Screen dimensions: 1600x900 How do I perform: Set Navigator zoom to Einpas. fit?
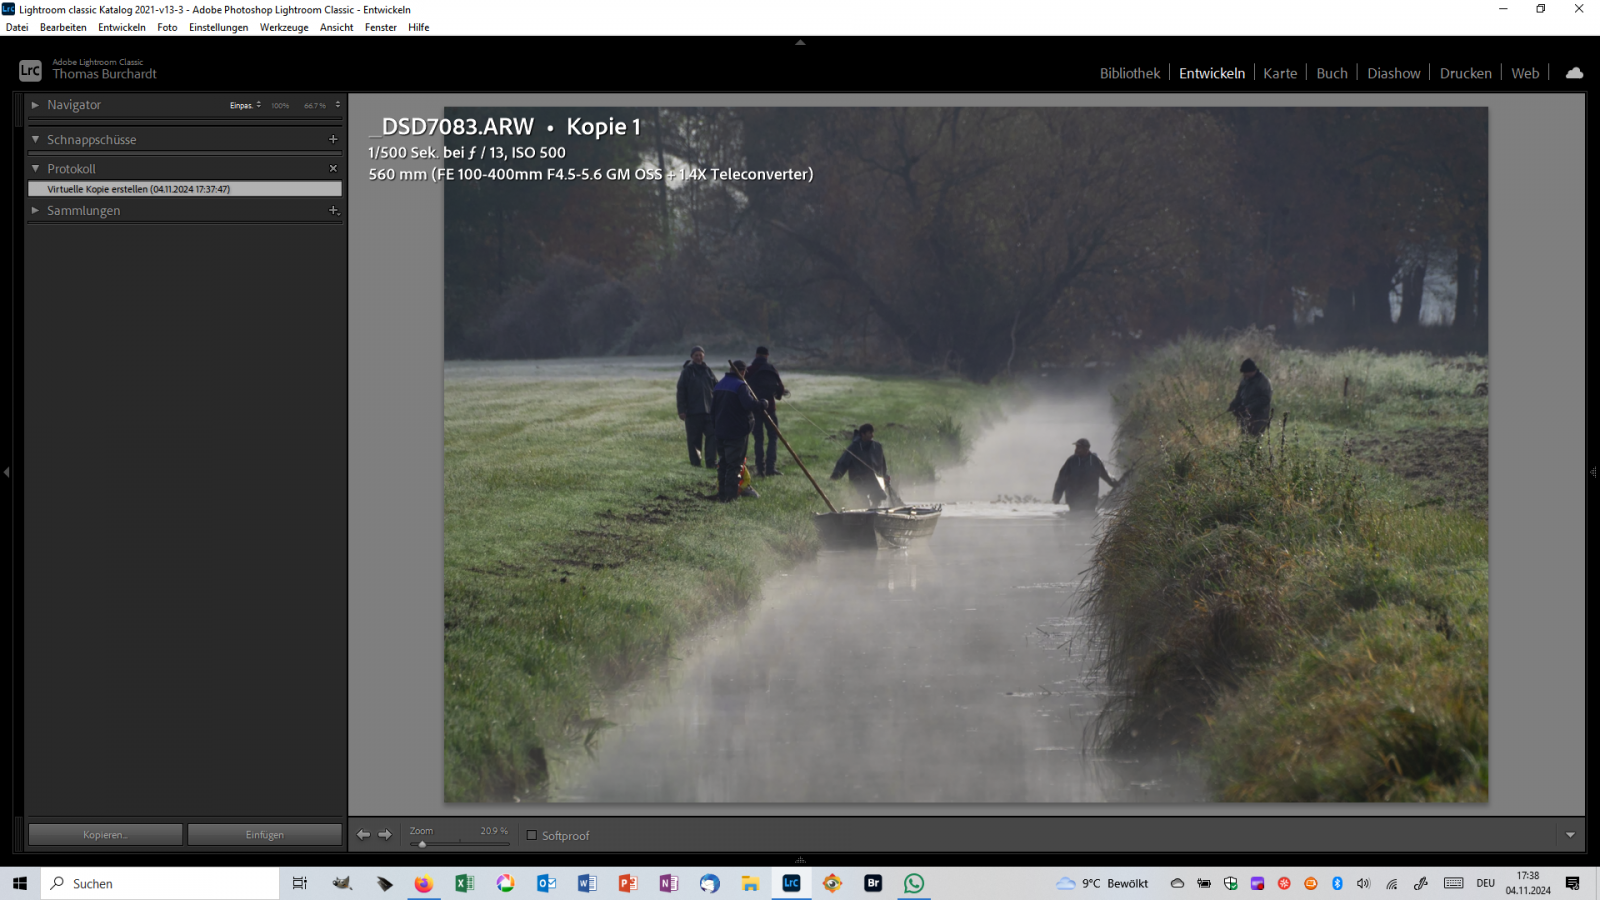tap(241, 105)
